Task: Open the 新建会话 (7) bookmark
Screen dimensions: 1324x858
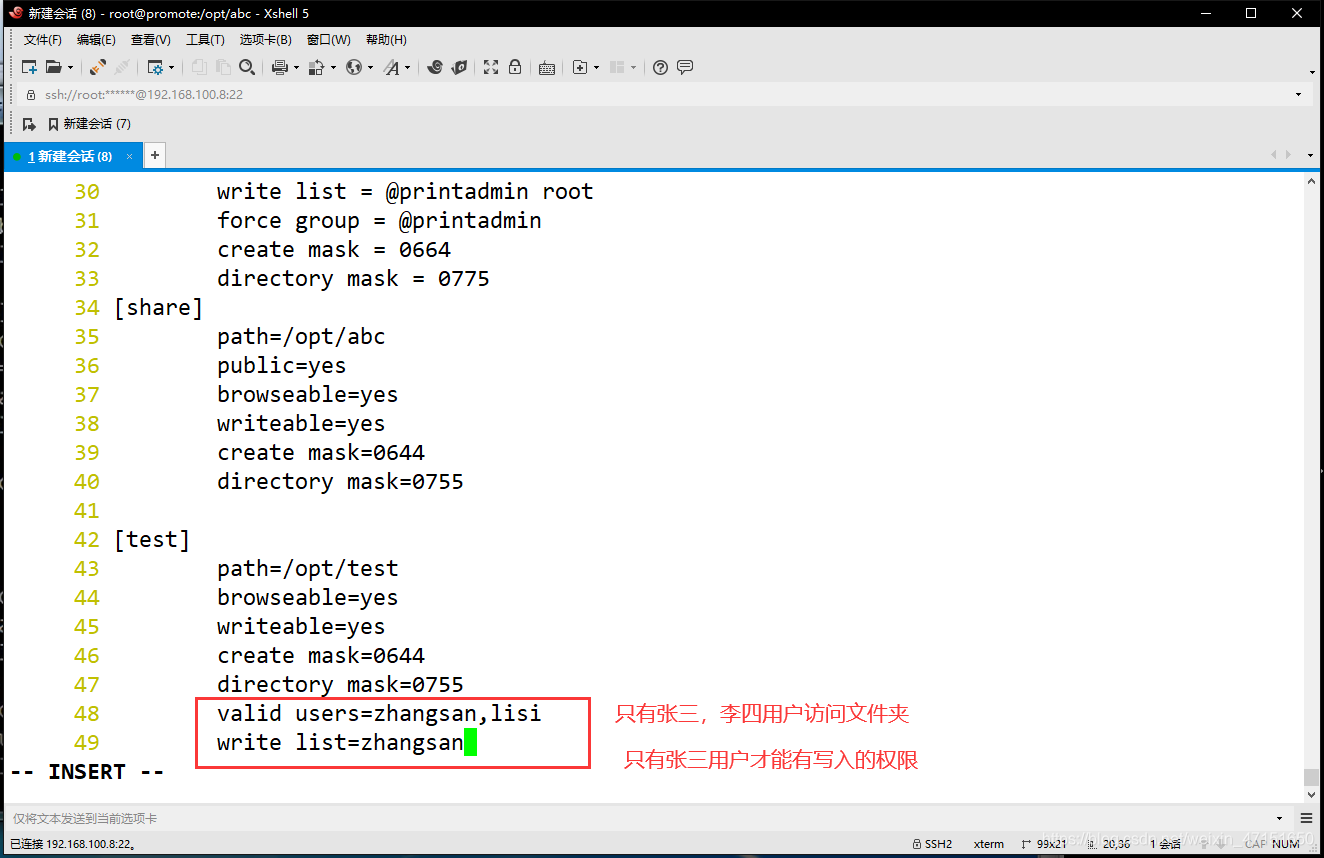Action: (89, 124)
